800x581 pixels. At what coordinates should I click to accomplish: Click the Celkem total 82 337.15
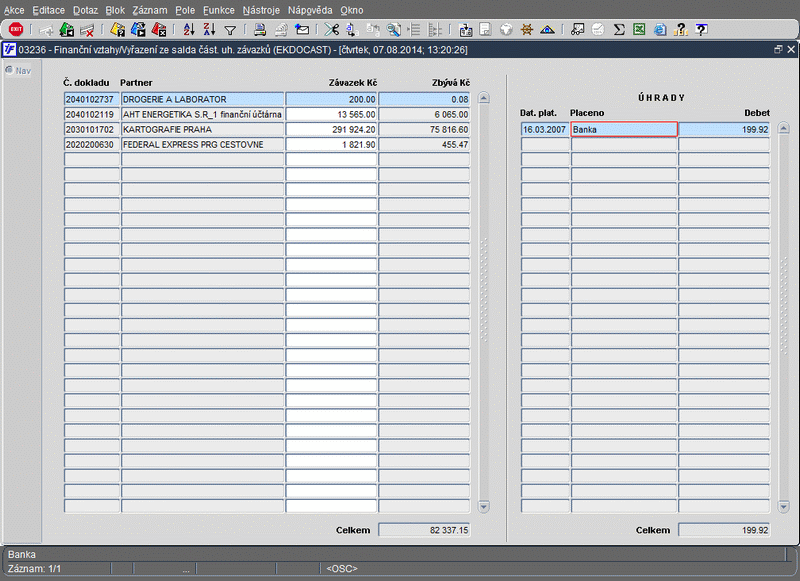click(424, 530)
